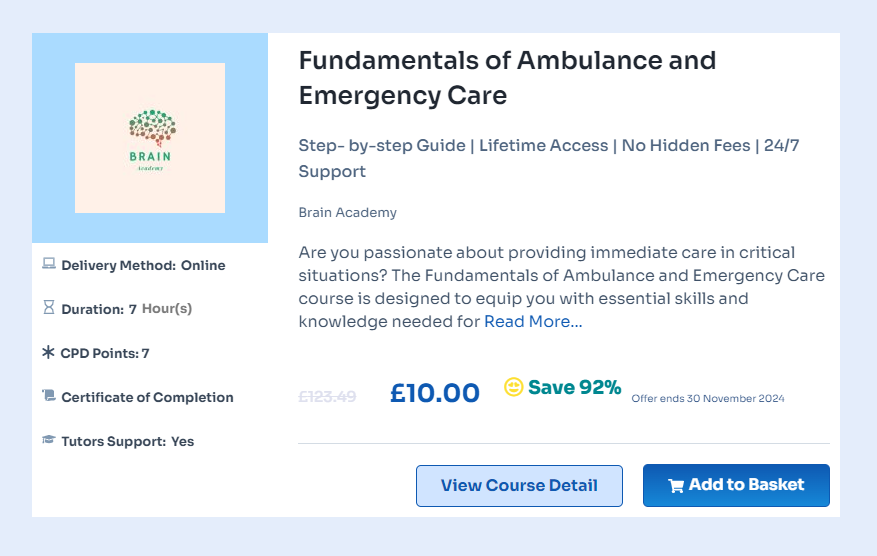Click the graduation cap Tutors Support icon

coord(49,440)
